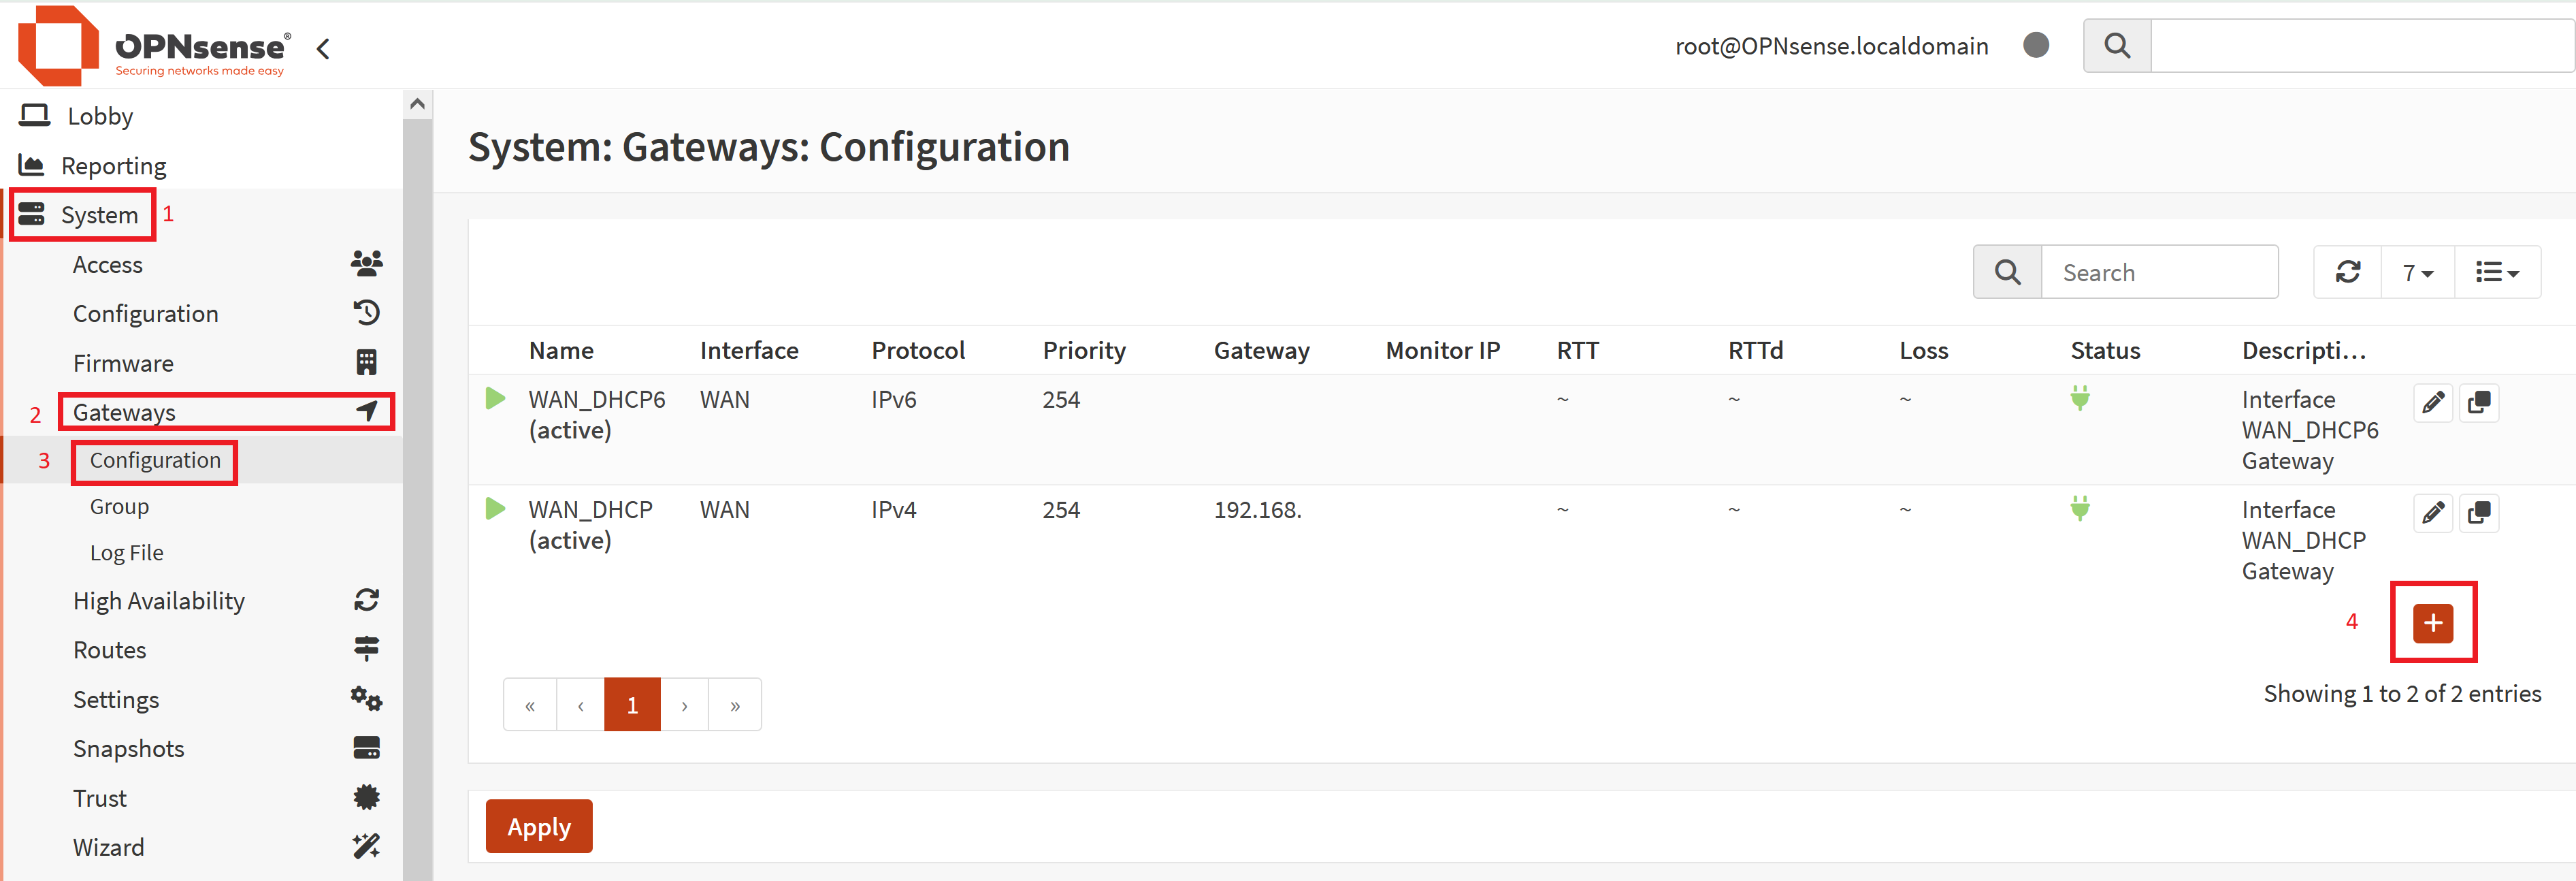
Task: Click the gateway table Search field
Action: 2159,272
